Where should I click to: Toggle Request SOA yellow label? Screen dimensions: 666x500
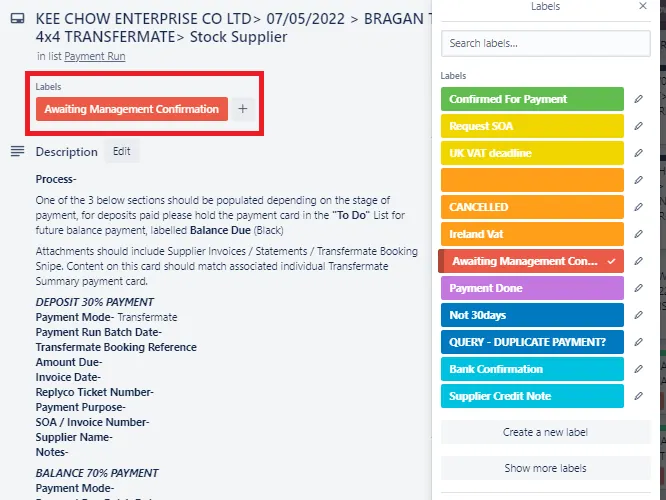[532, 126]
